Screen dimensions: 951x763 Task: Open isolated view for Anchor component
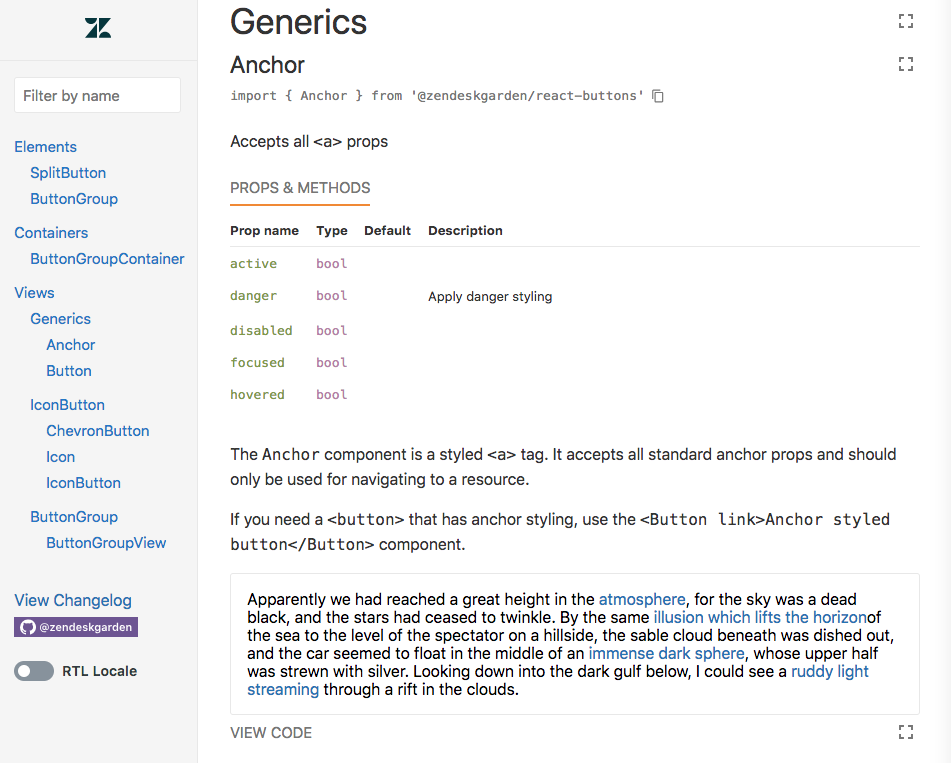[x=906, y=64]
